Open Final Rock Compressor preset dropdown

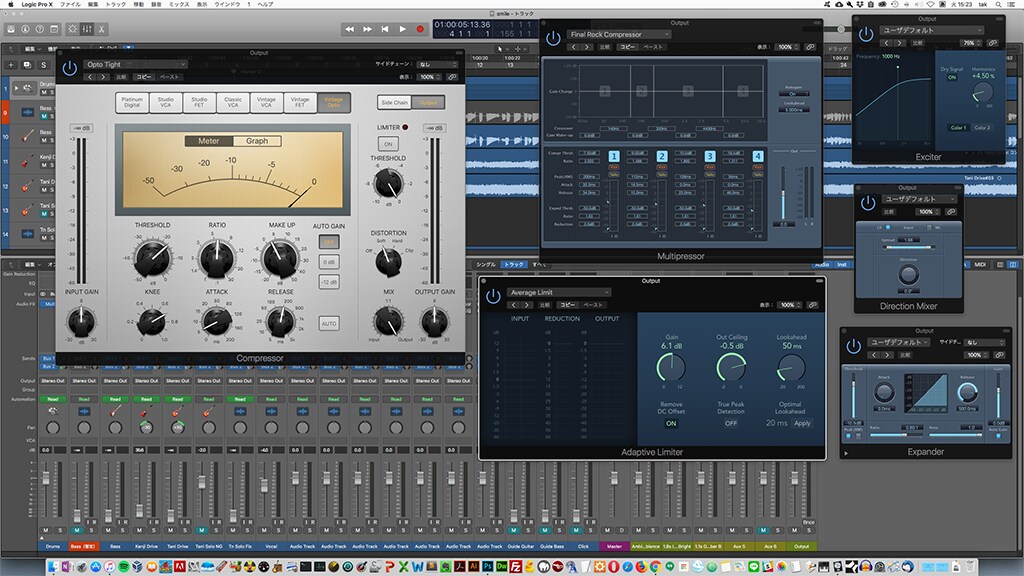[618, 34]
